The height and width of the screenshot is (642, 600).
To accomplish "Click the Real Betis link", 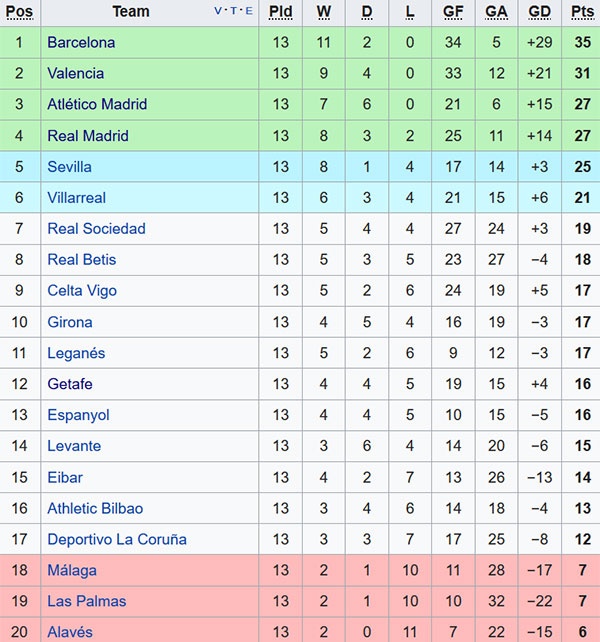I will 82,260.
